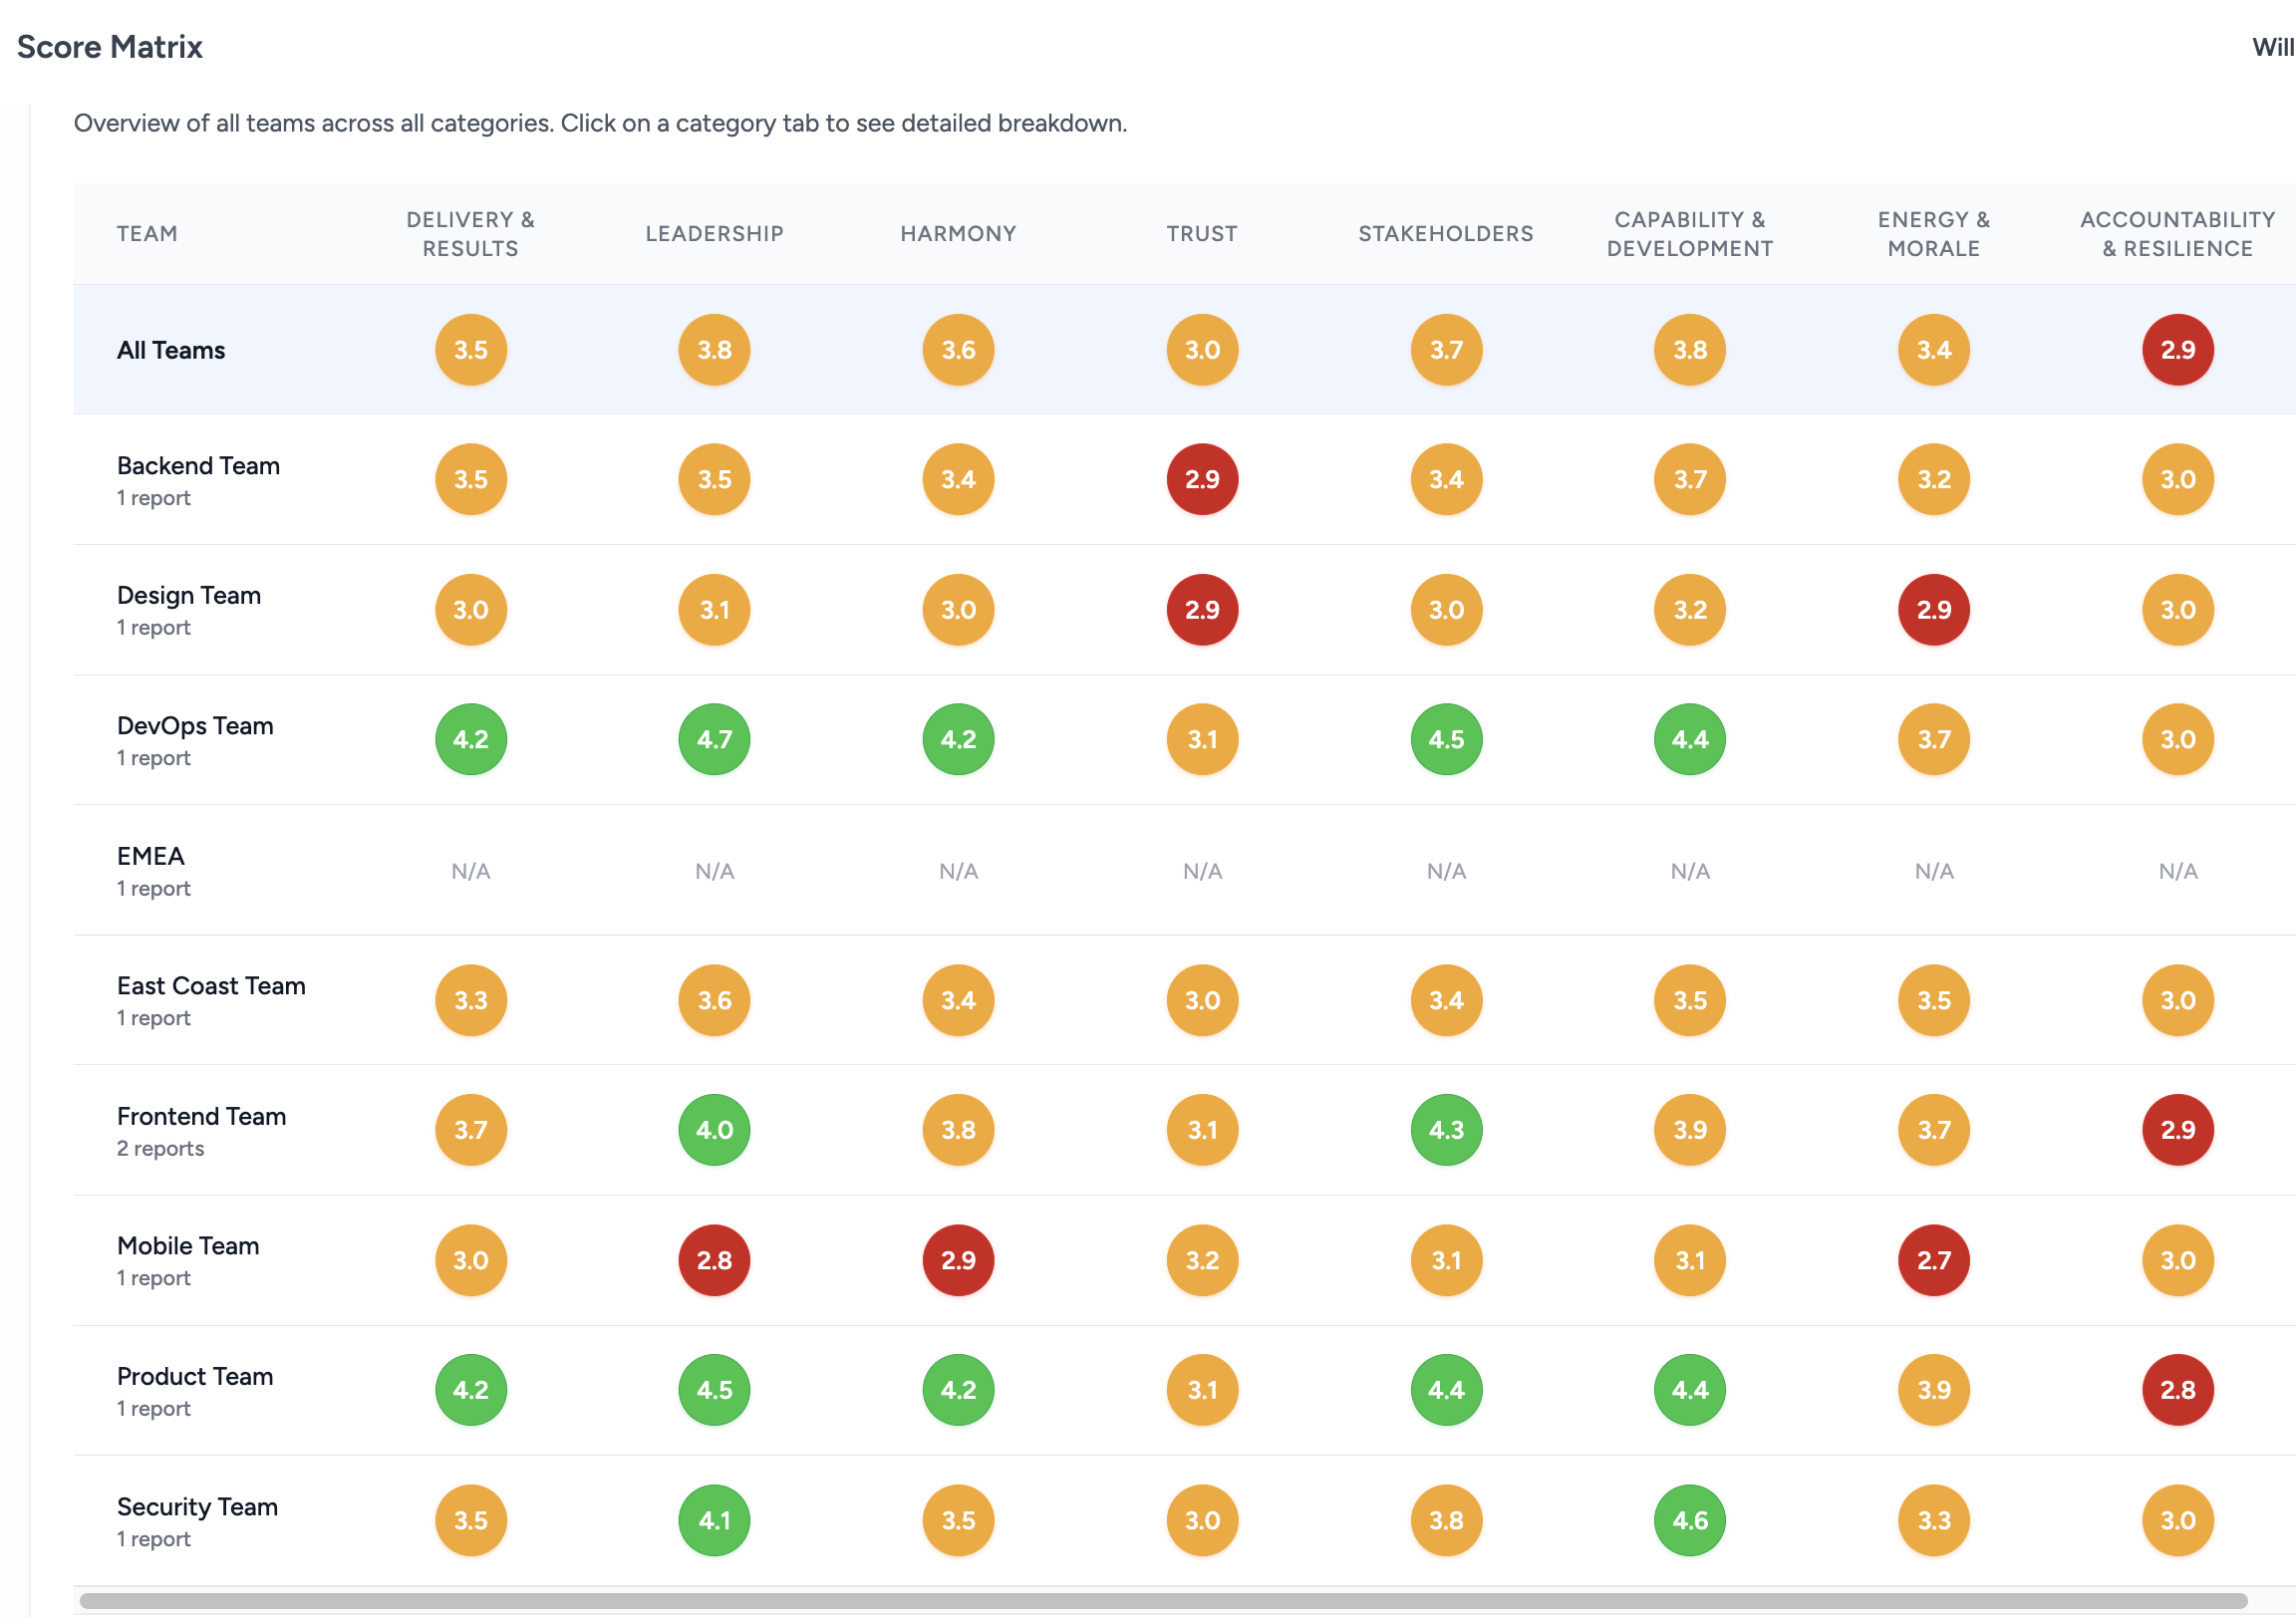2296x1618 pixels.
Task: Select the EMEA team name
Action: tap(151, 856)
